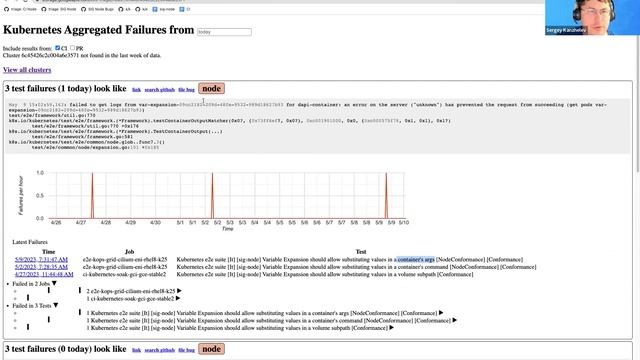Click the 3 test failures (0 today) heading
640x360 pixels.
click(x=66, y=349)
